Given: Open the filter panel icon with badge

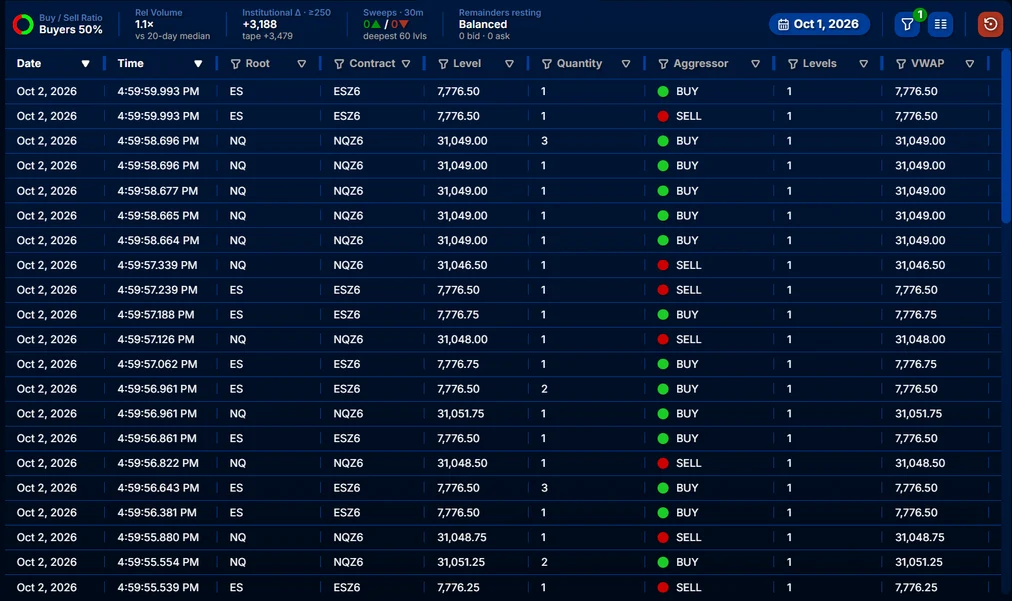Looking at the screenshot, I should pos(907,24).
